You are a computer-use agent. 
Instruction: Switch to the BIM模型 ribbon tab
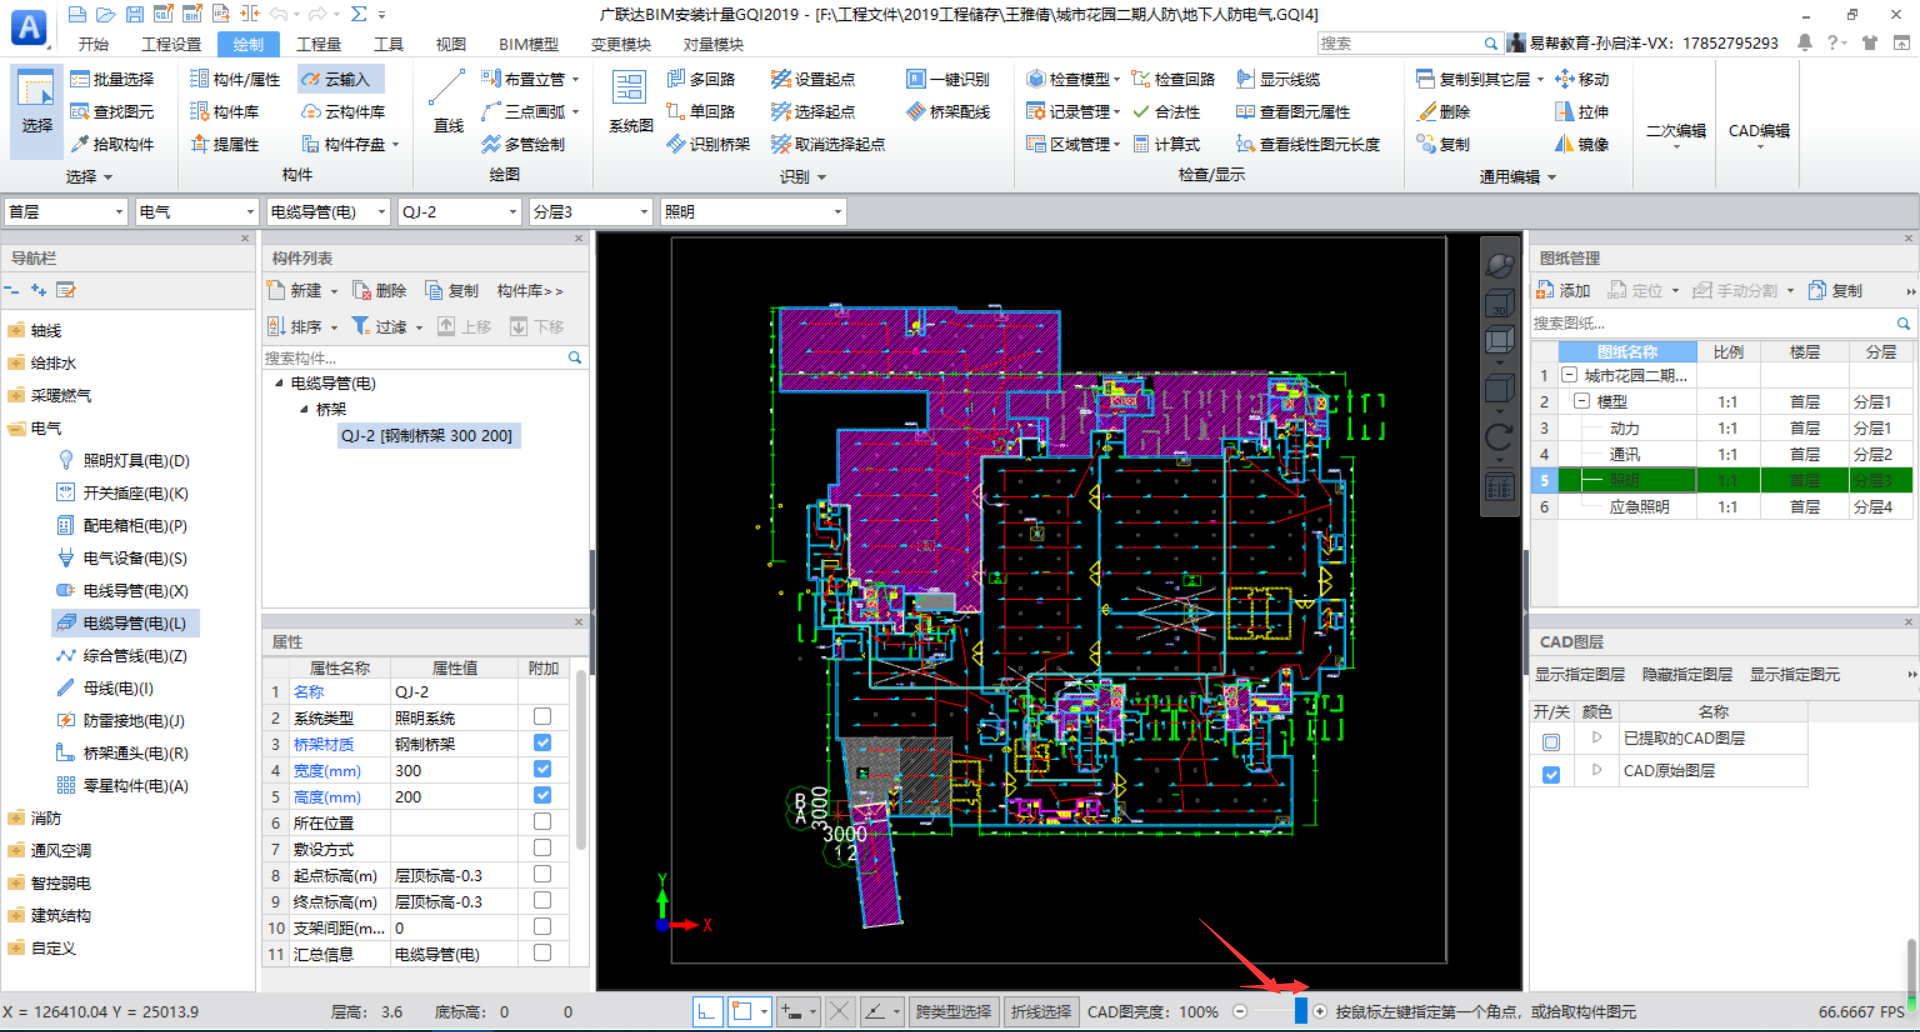528,44
